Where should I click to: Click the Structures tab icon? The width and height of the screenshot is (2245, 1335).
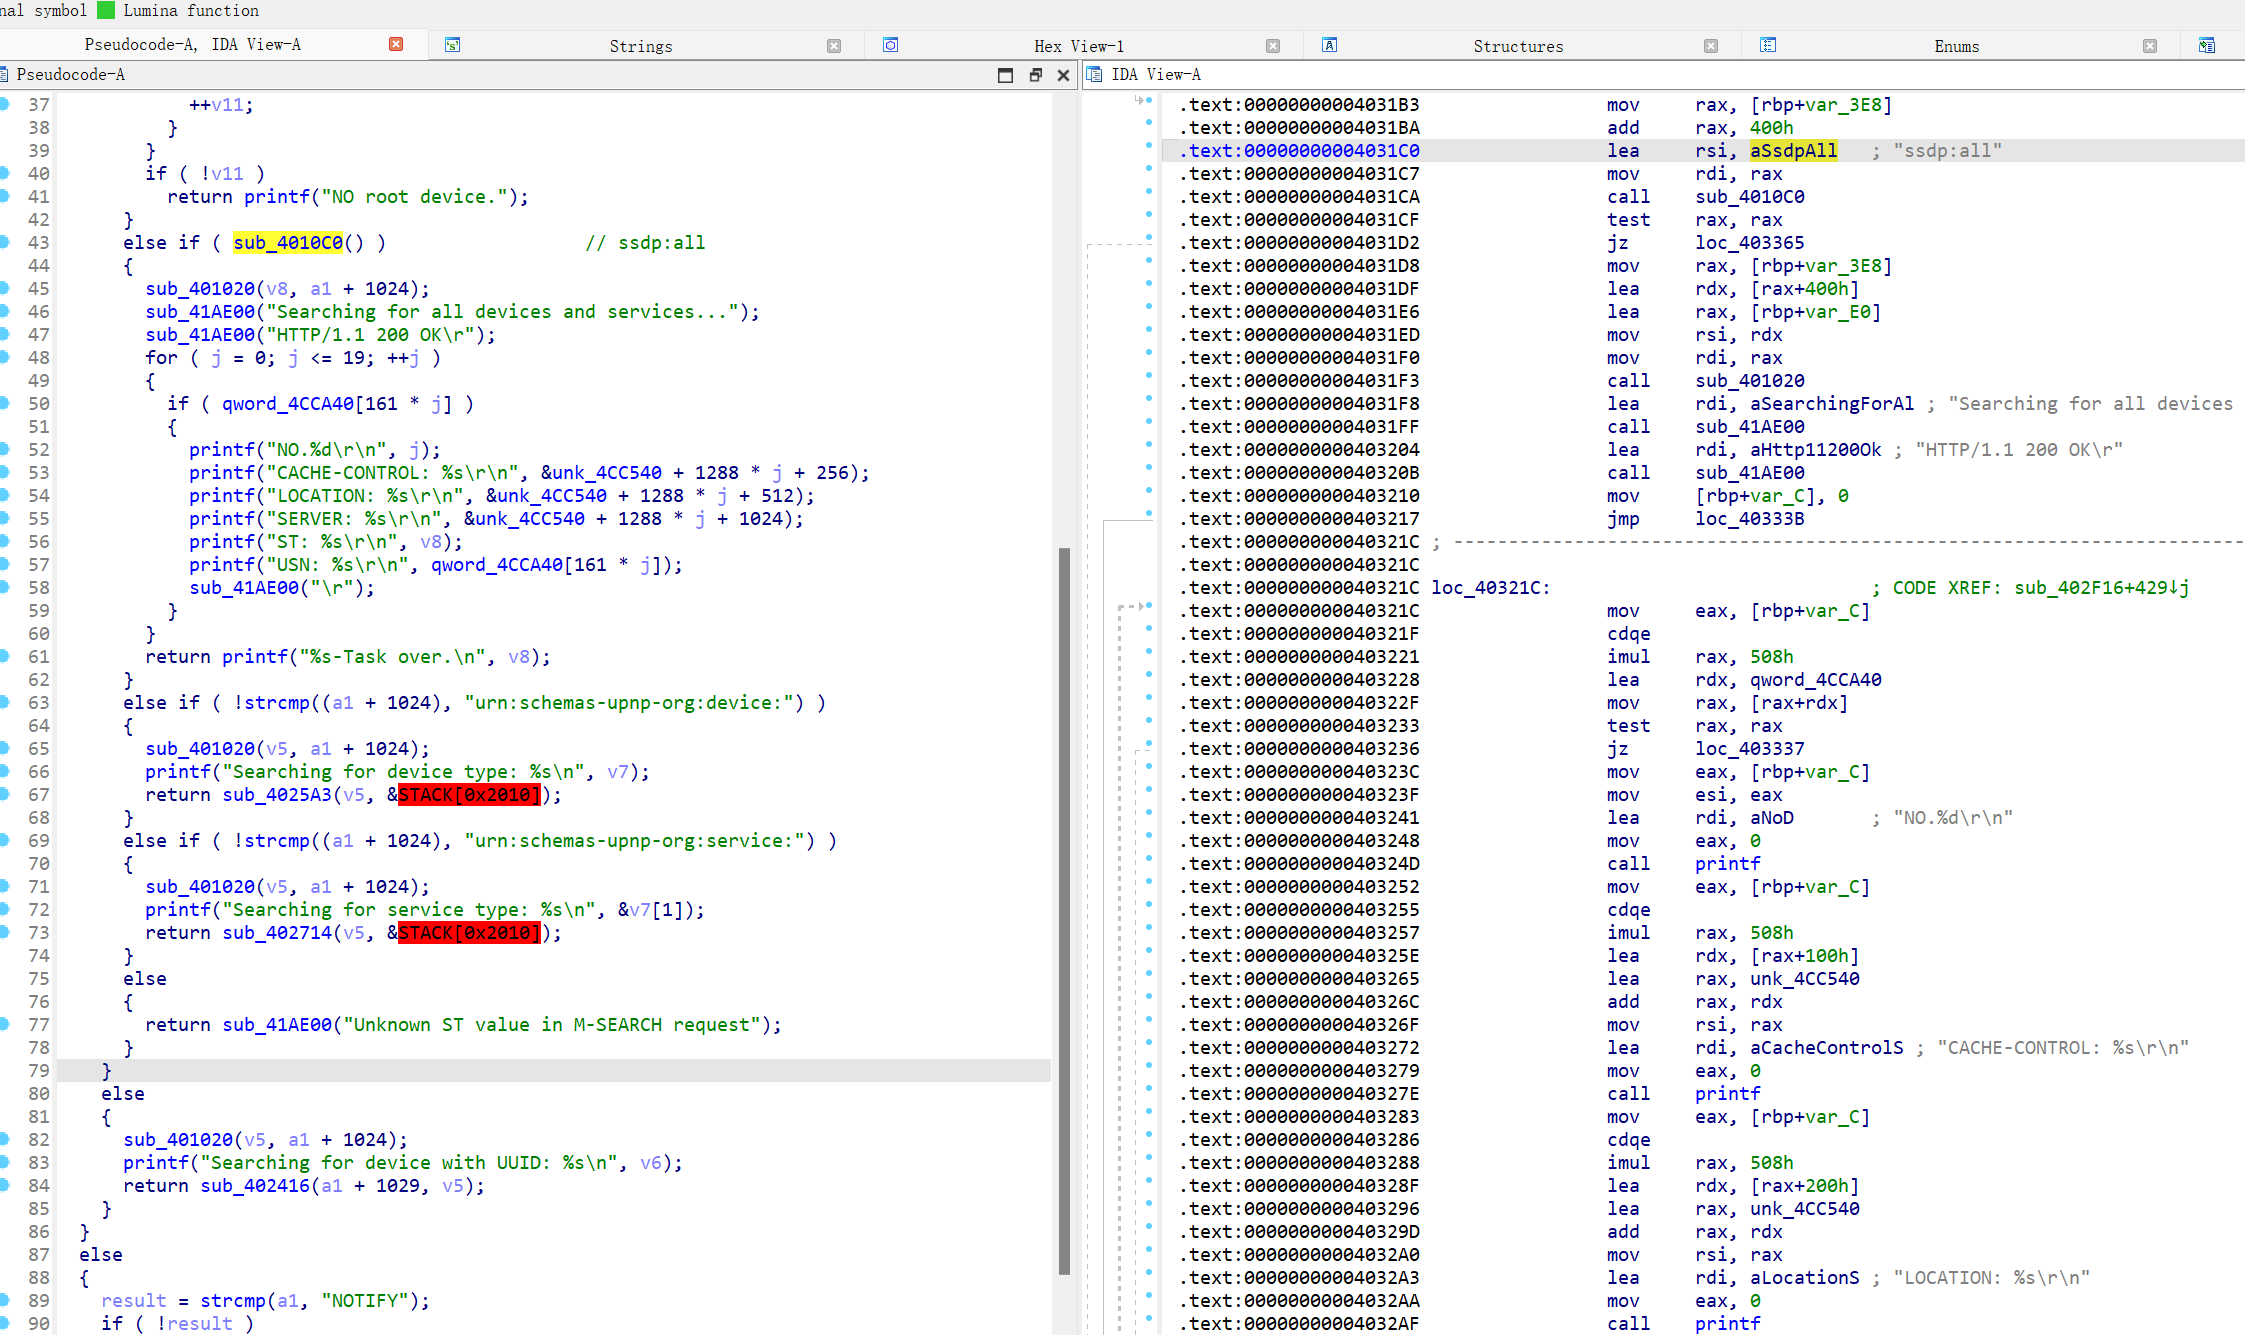point(1329,45)
